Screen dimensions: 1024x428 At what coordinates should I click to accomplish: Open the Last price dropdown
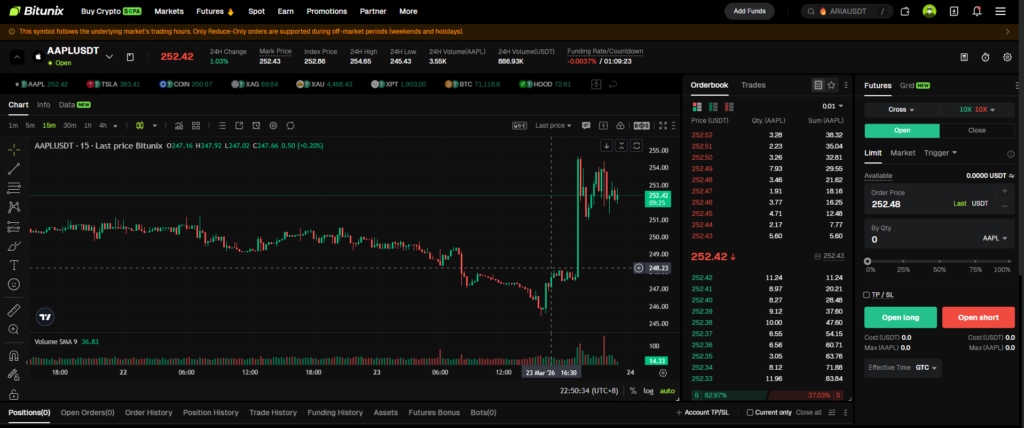[553, 125]
